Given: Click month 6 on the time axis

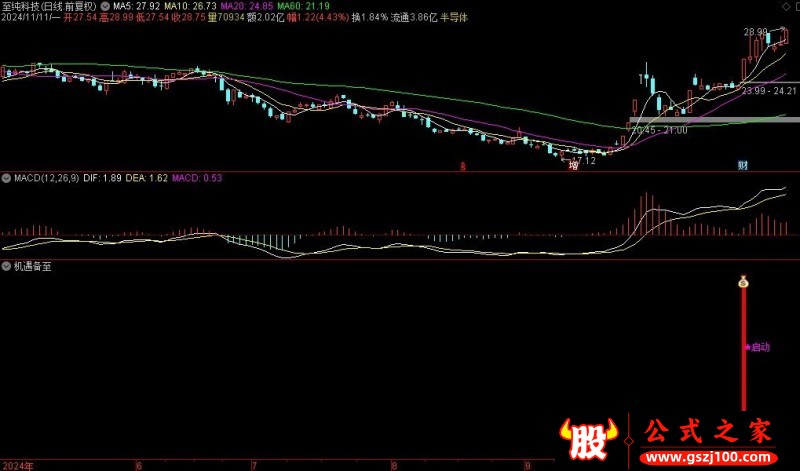Looking at the screenshot, I should 138,466.
